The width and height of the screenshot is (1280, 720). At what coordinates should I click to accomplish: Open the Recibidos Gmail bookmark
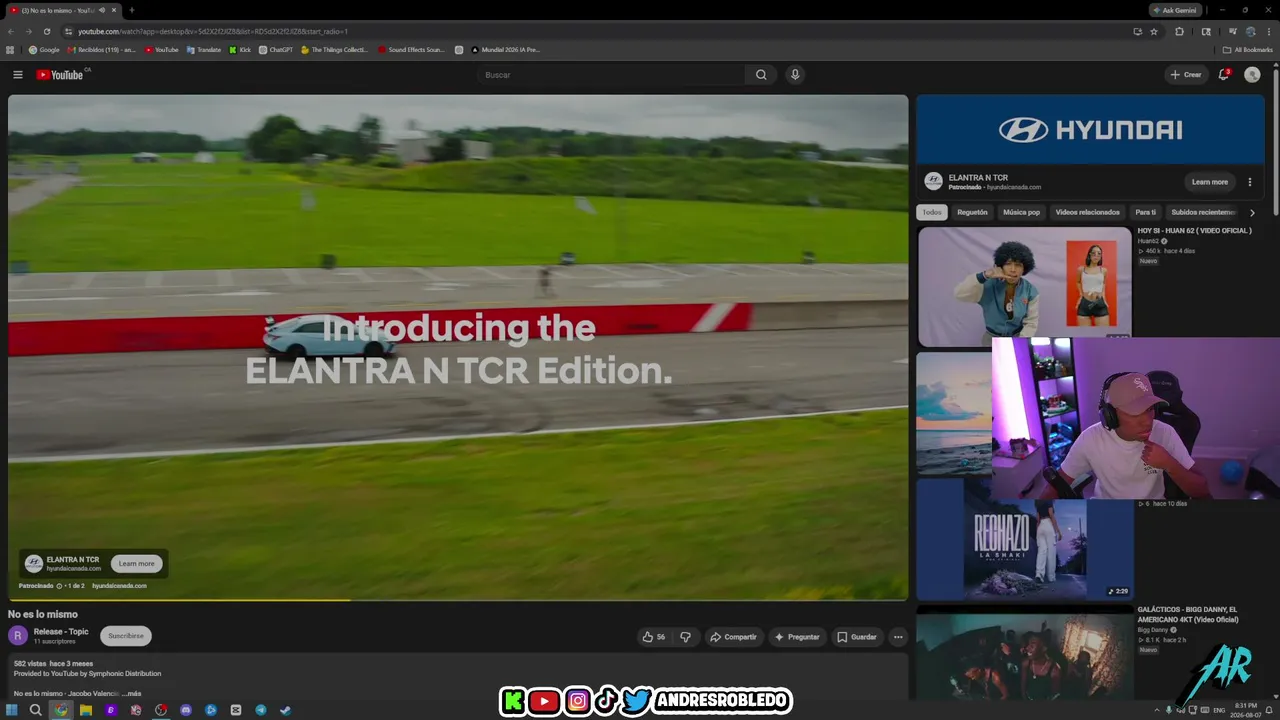click(101, 49)
